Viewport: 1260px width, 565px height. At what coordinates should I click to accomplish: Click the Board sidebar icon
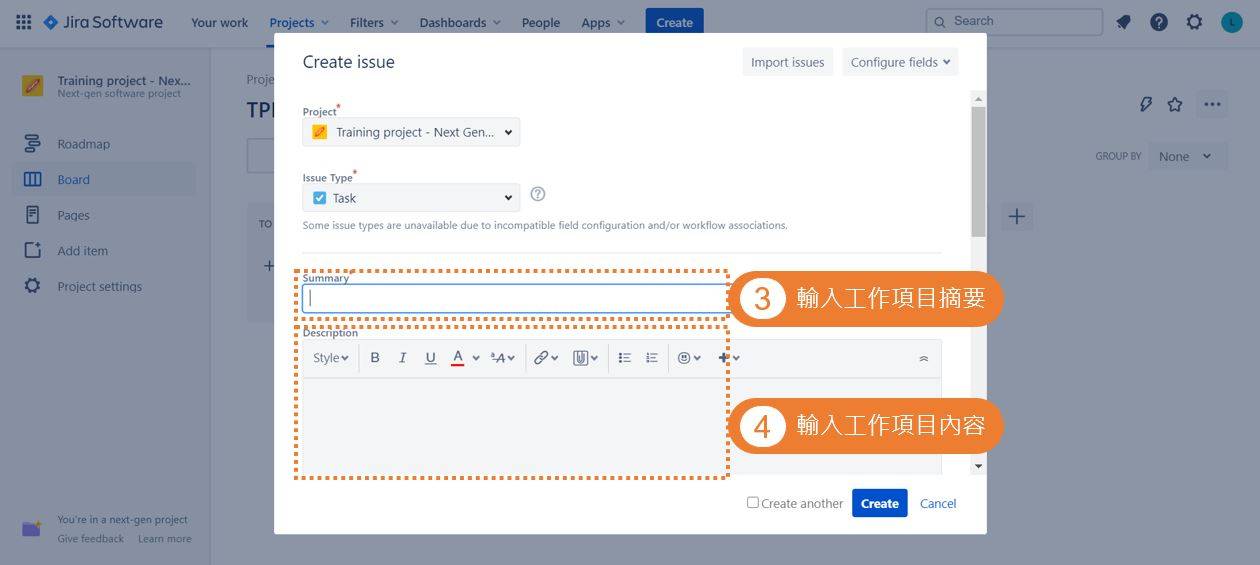point(32,179)
